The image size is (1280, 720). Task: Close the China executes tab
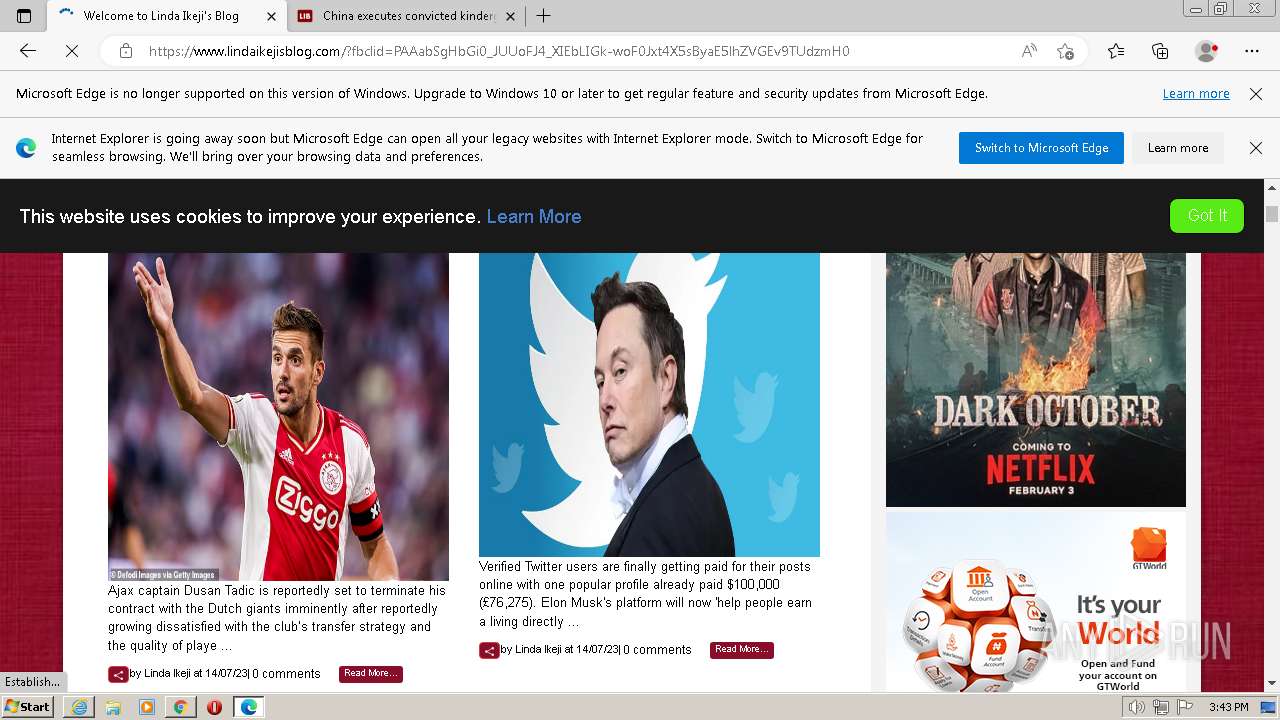click(511, 16)
